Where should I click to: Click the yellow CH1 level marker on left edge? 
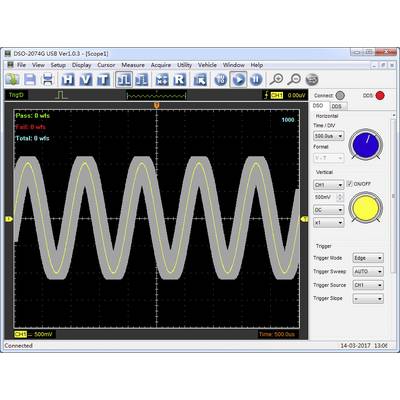[9, 219]
